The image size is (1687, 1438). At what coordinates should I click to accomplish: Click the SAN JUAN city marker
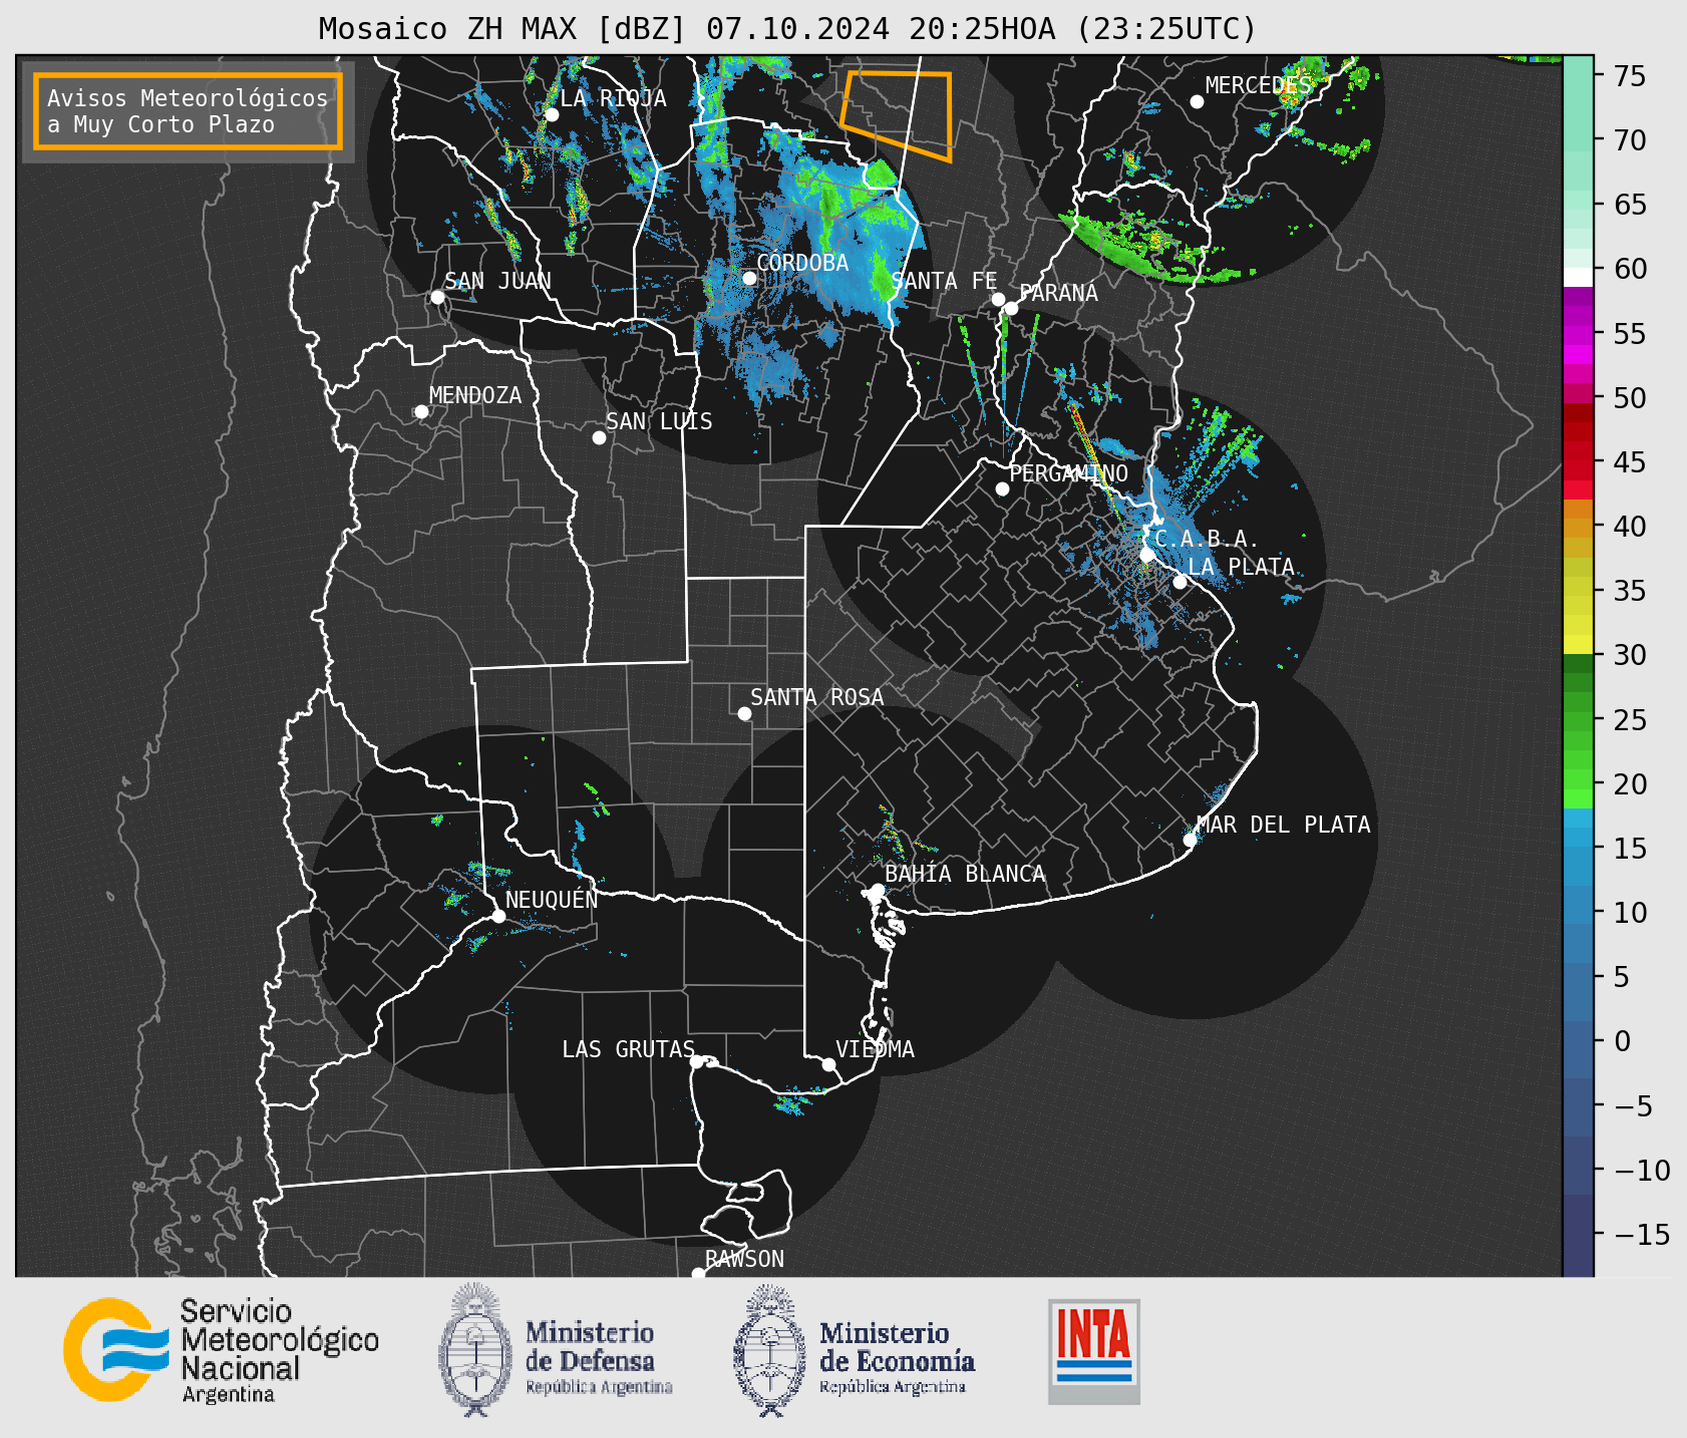437,297
